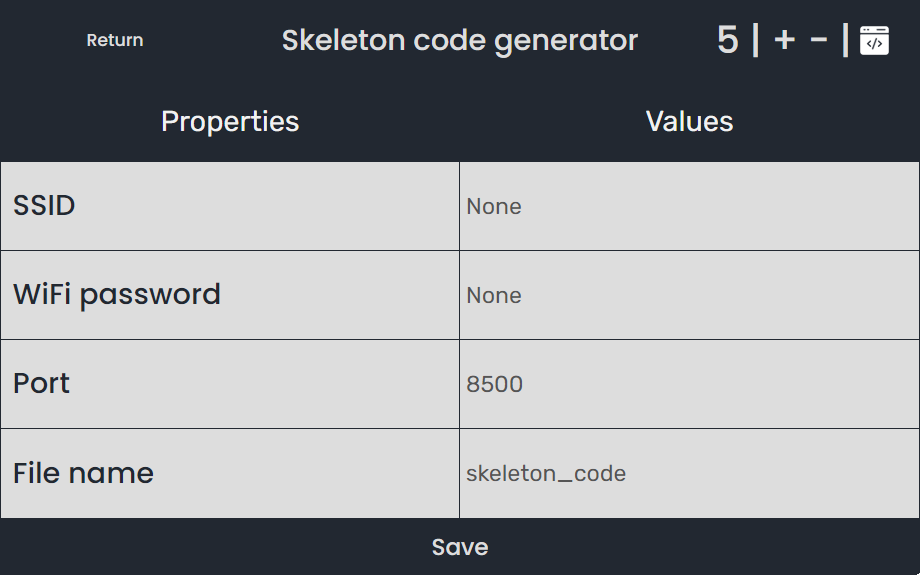This screenshot has width=920, height=575.
Task: Select the Port field containing 8500
Action: click(689, 384)
